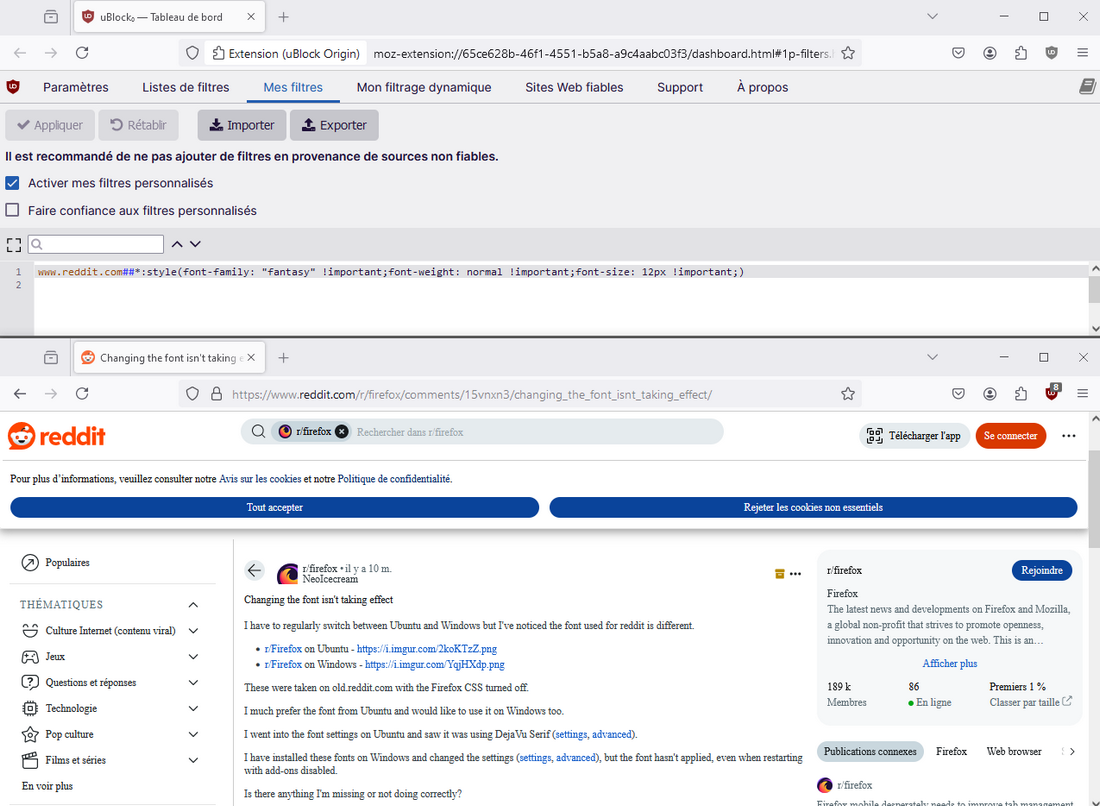Click the Reddit window URL bar
This screenshot has width=1100, height=806.
pyautogui.click(x=520, y=394)
